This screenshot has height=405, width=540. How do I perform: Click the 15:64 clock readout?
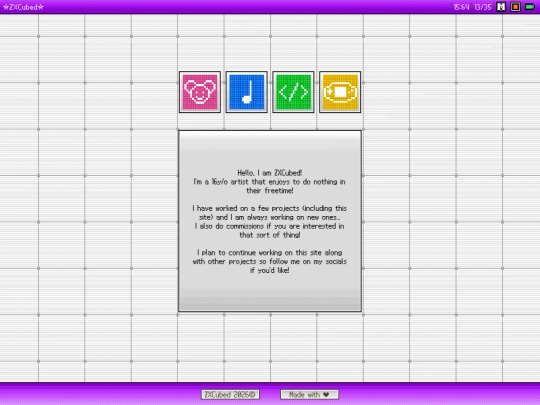click(461, 7)
